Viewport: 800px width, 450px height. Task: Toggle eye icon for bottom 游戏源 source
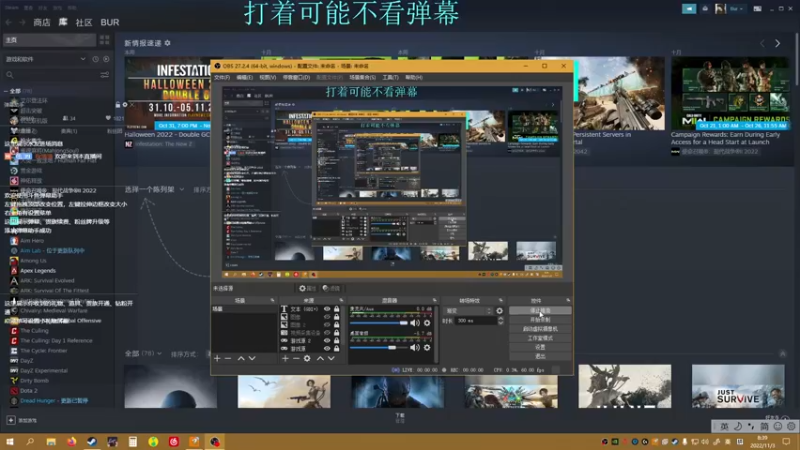coord(327,348)
